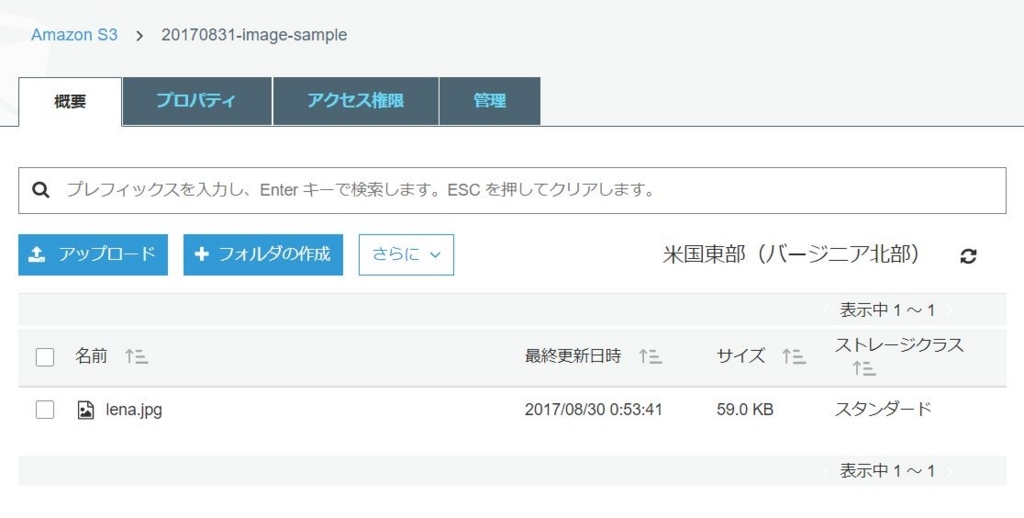1024x518 pixels.
Task: Sort by ストレージクラス using the sort icon
Action: (x=864, y=369)
